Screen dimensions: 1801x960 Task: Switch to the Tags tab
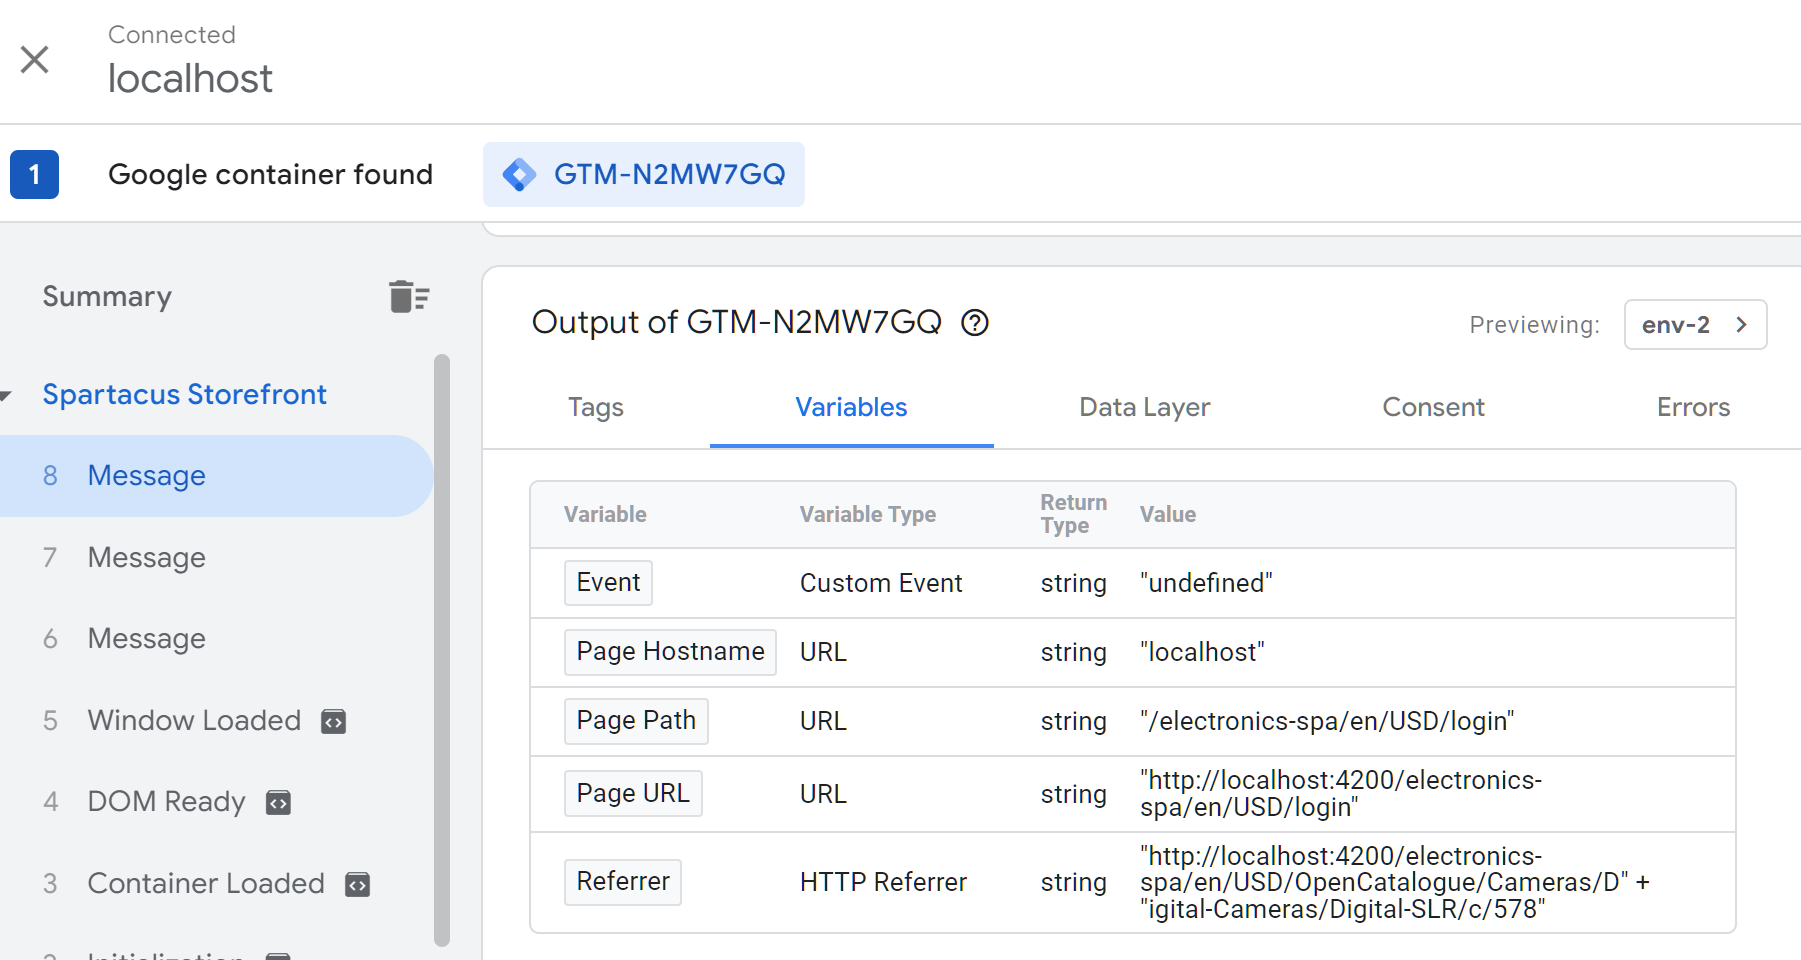tap(596, 407)
